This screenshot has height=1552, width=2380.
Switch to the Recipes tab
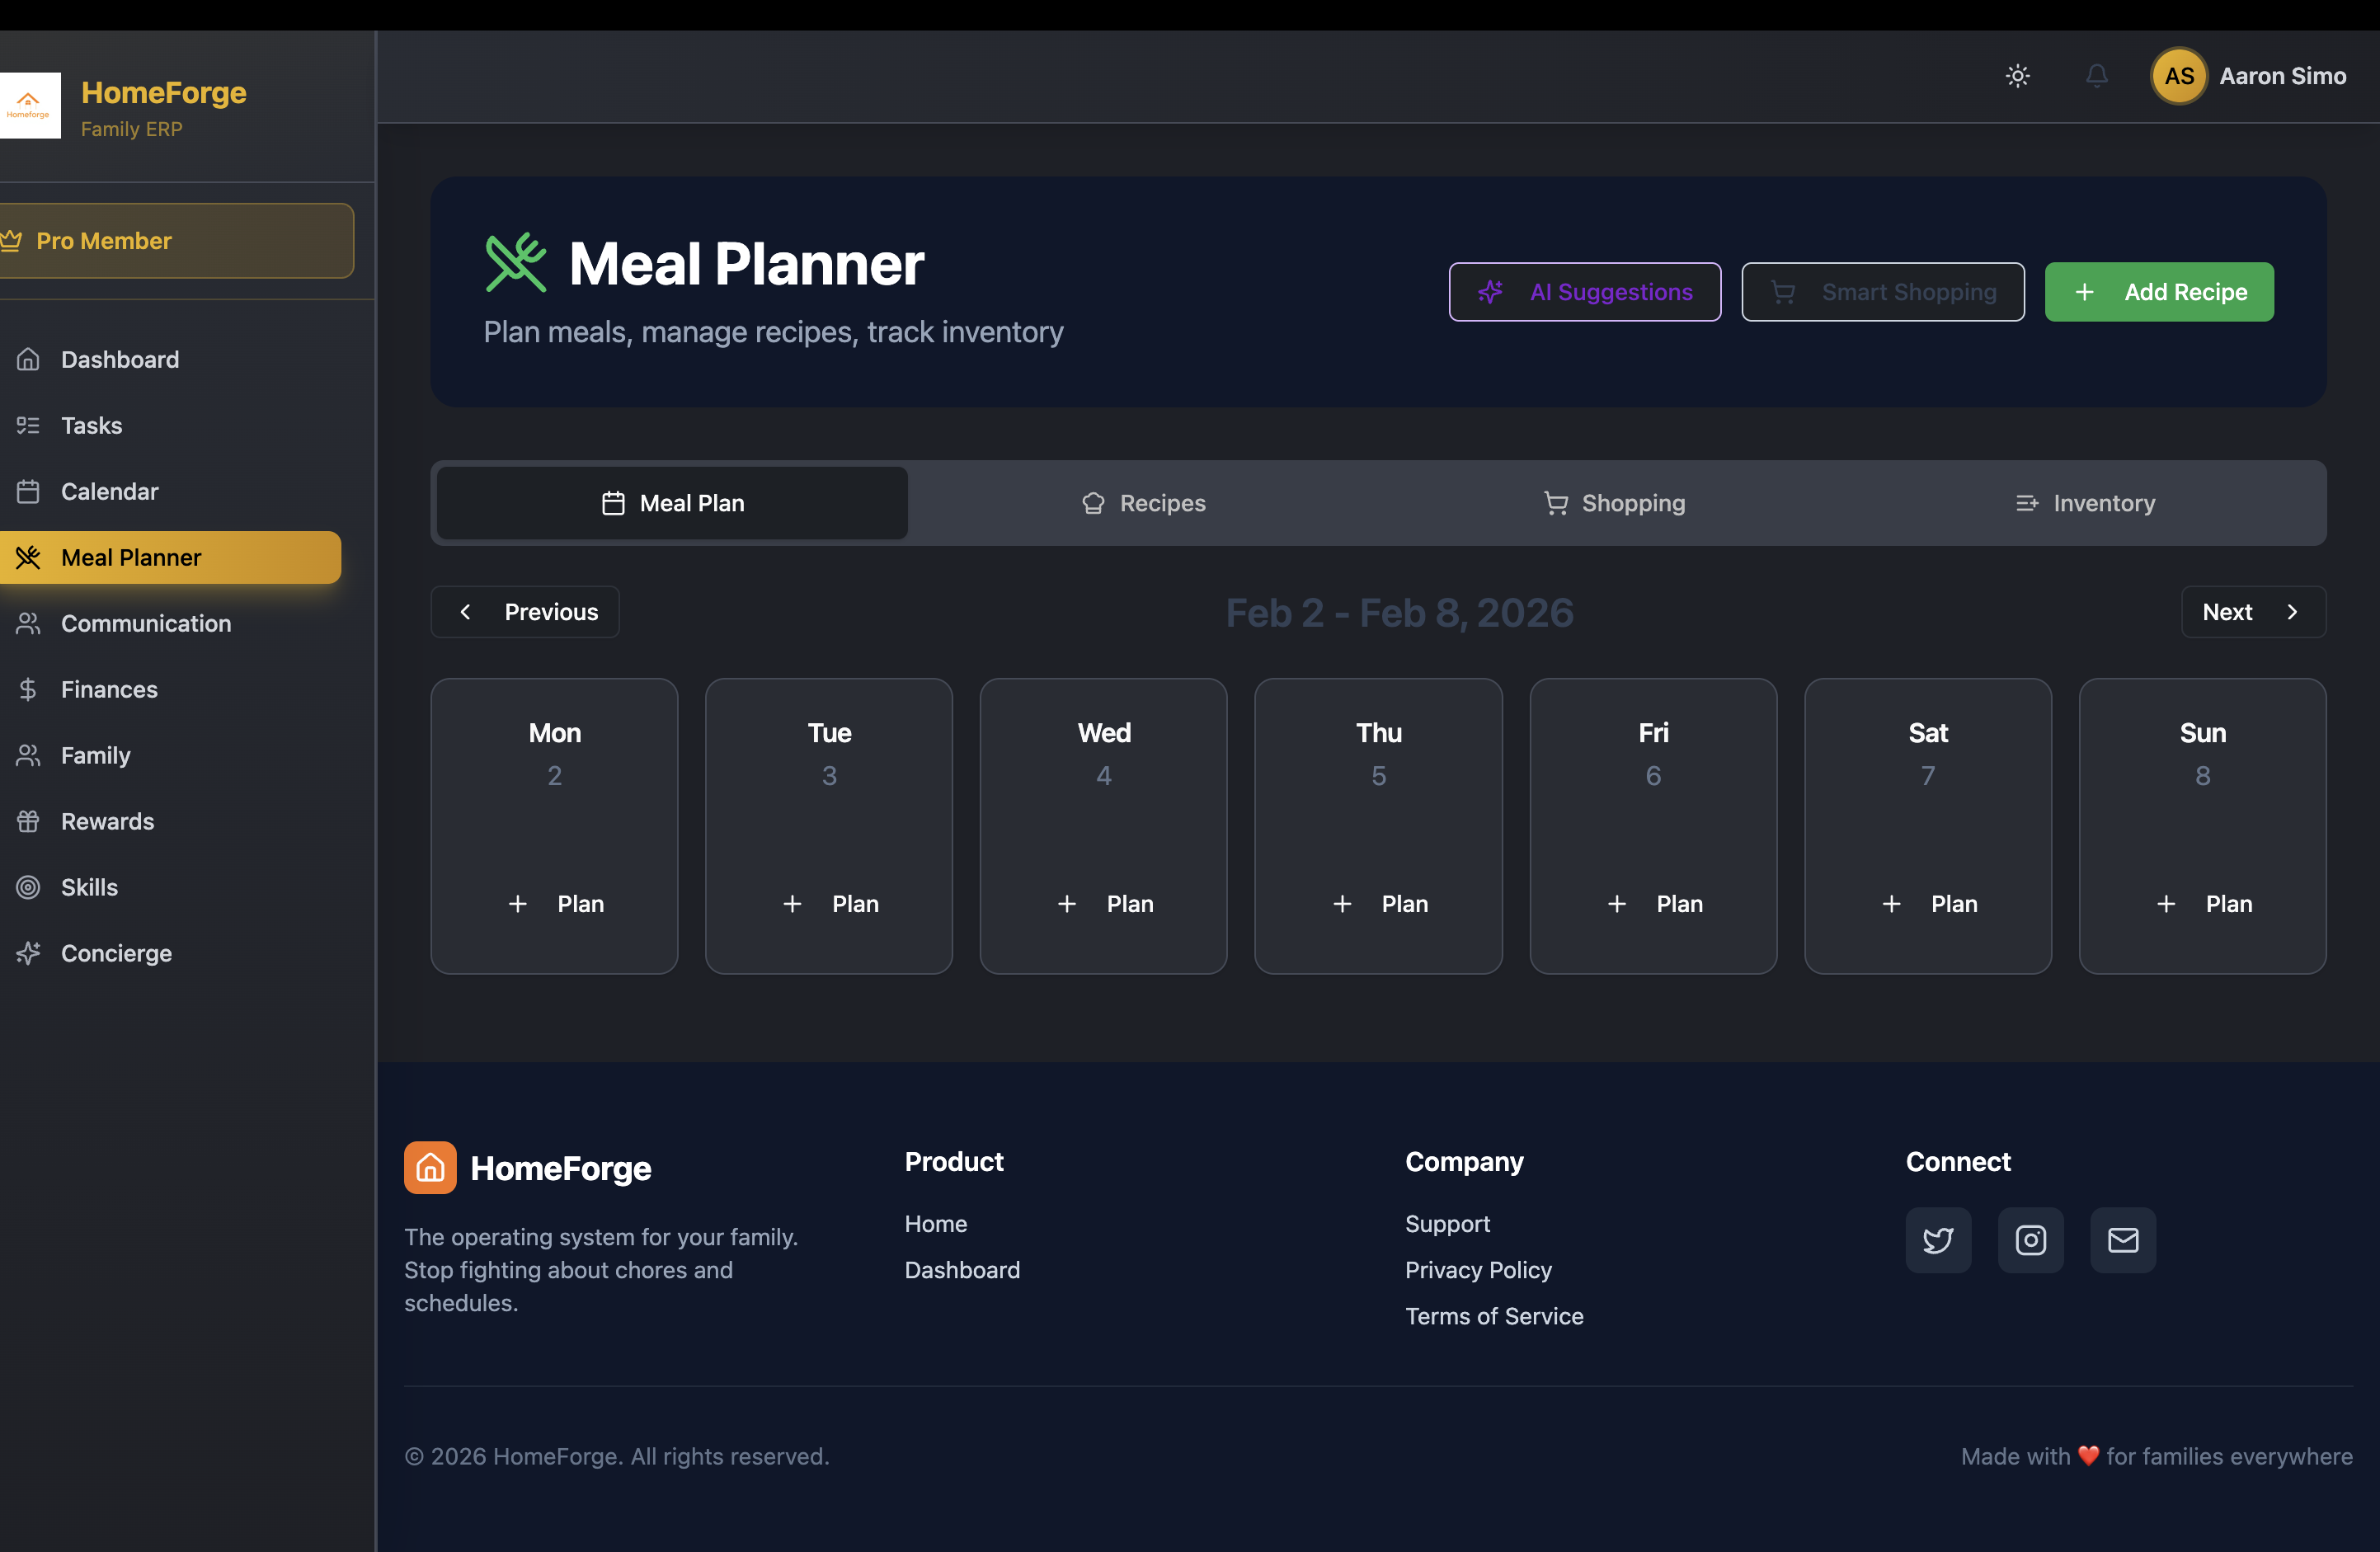(x=1143, y=503)
